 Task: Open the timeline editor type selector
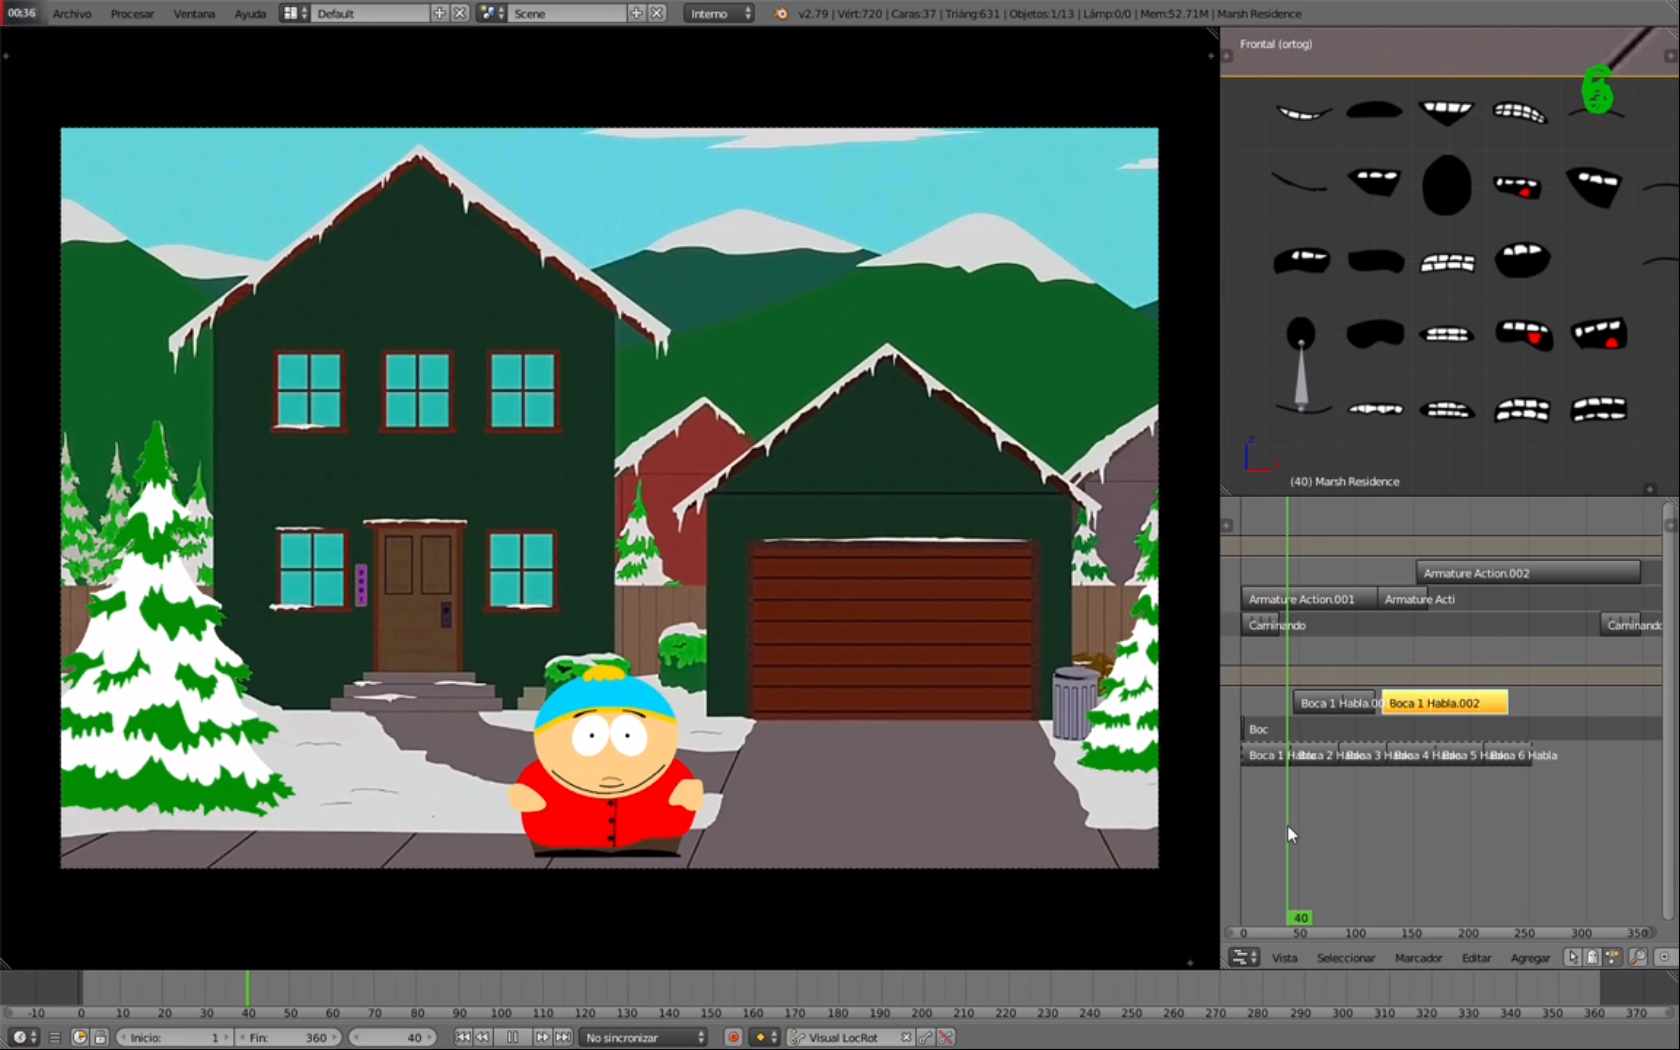[x=24, y=1038]
